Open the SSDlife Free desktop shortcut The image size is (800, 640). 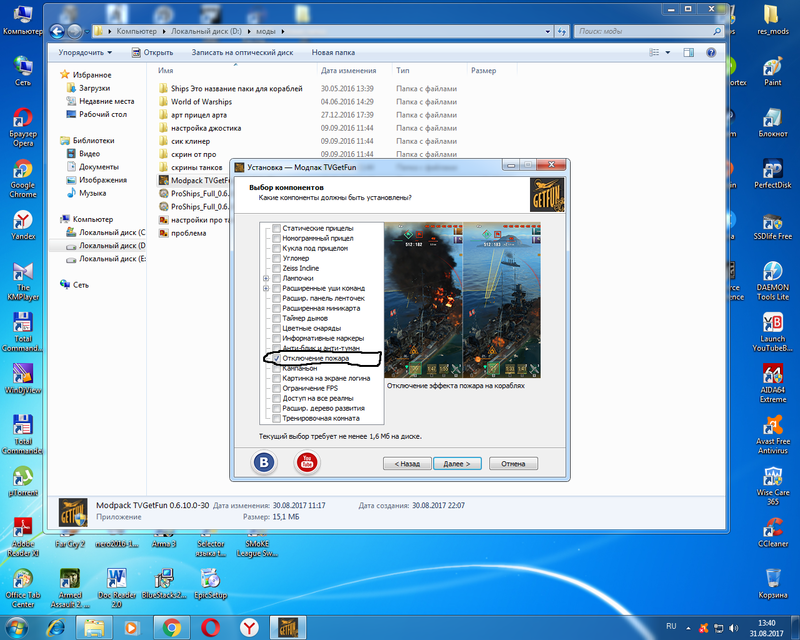(772, 227)
